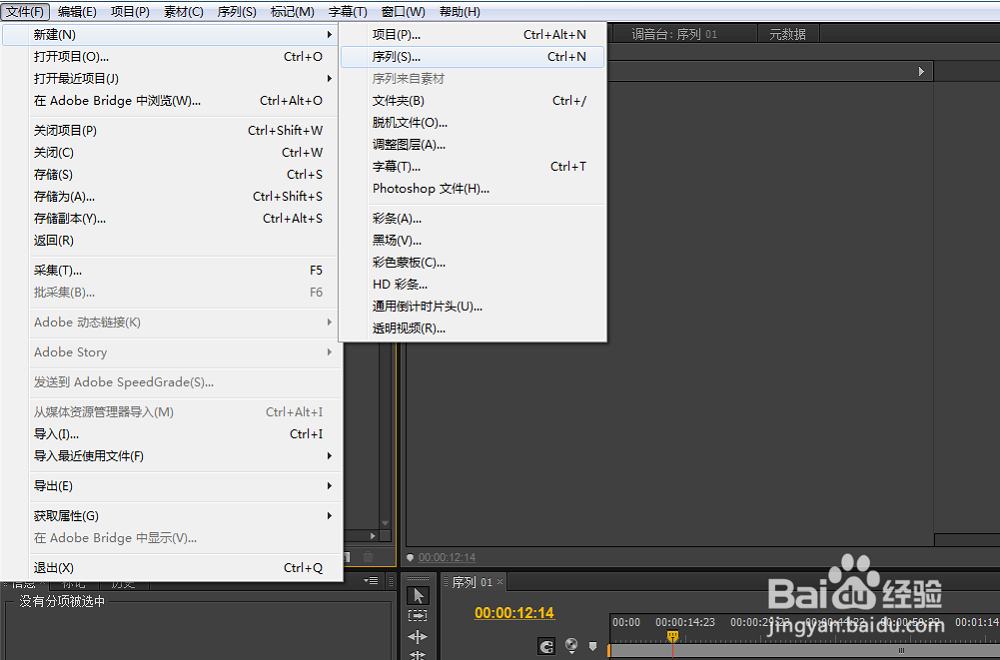Screen dimensions: 1000x660
Task: Choose 彩条(A)... in submenu
Action: pos(473,219)
